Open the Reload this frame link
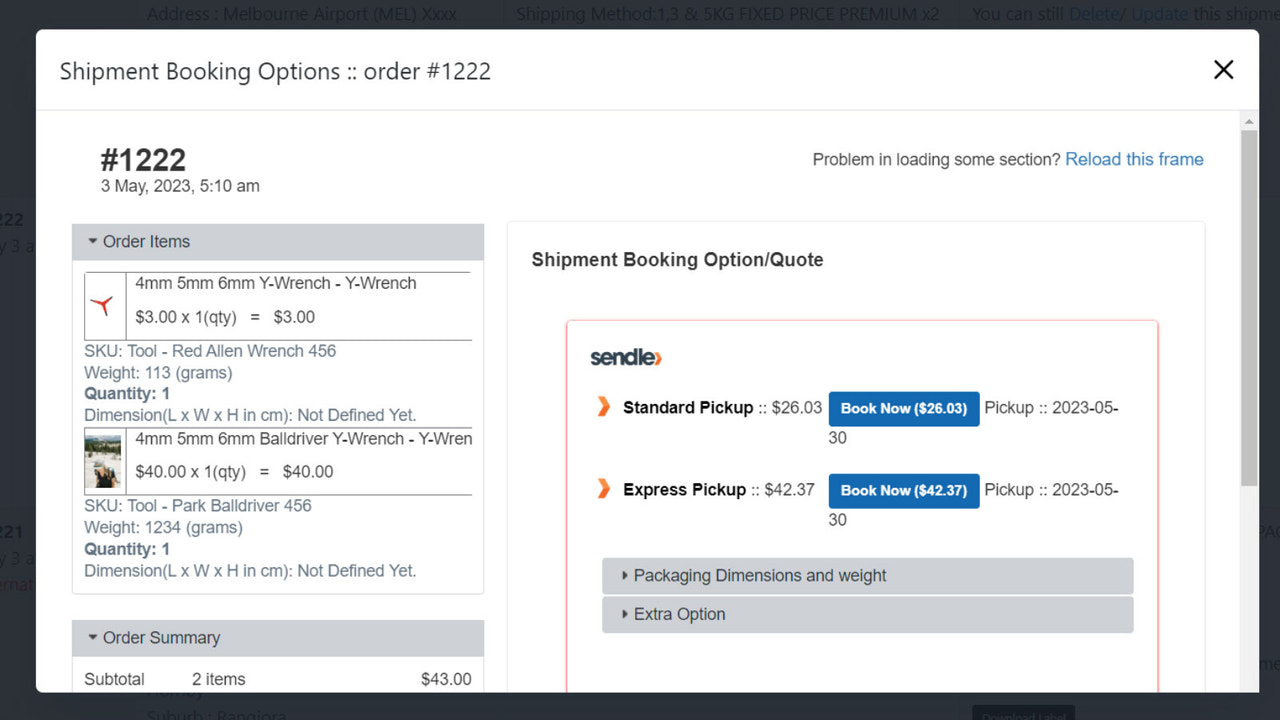The height and width of the screenshot is (720, 1280). (1134, 159)
